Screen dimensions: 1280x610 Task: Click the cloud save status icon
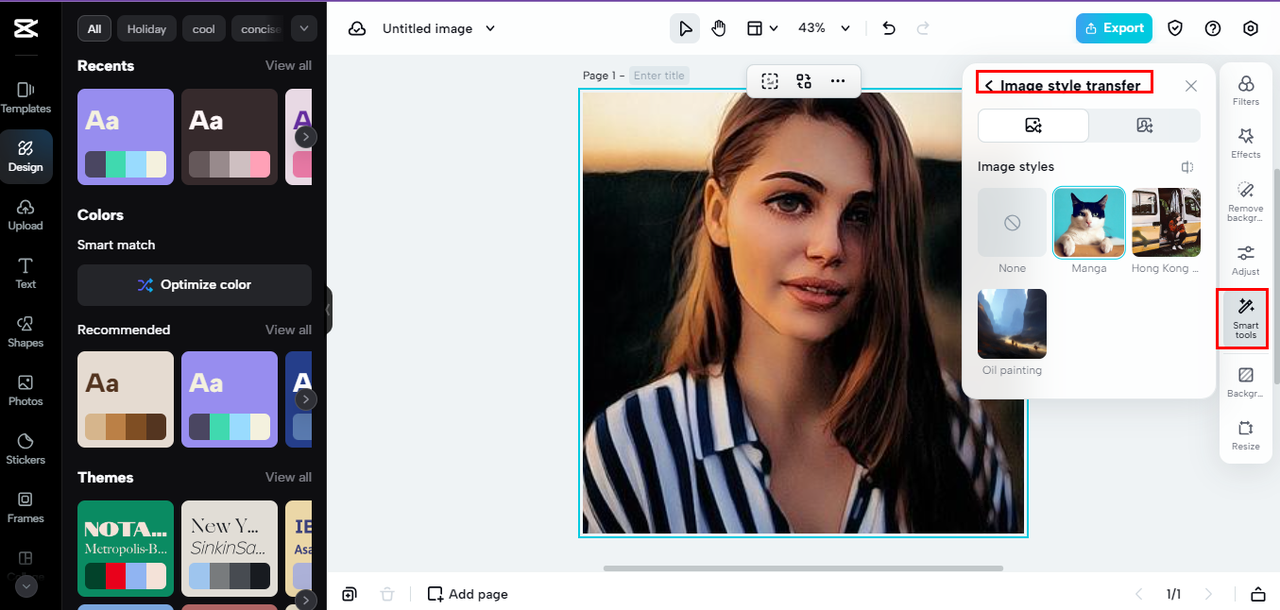357,29
